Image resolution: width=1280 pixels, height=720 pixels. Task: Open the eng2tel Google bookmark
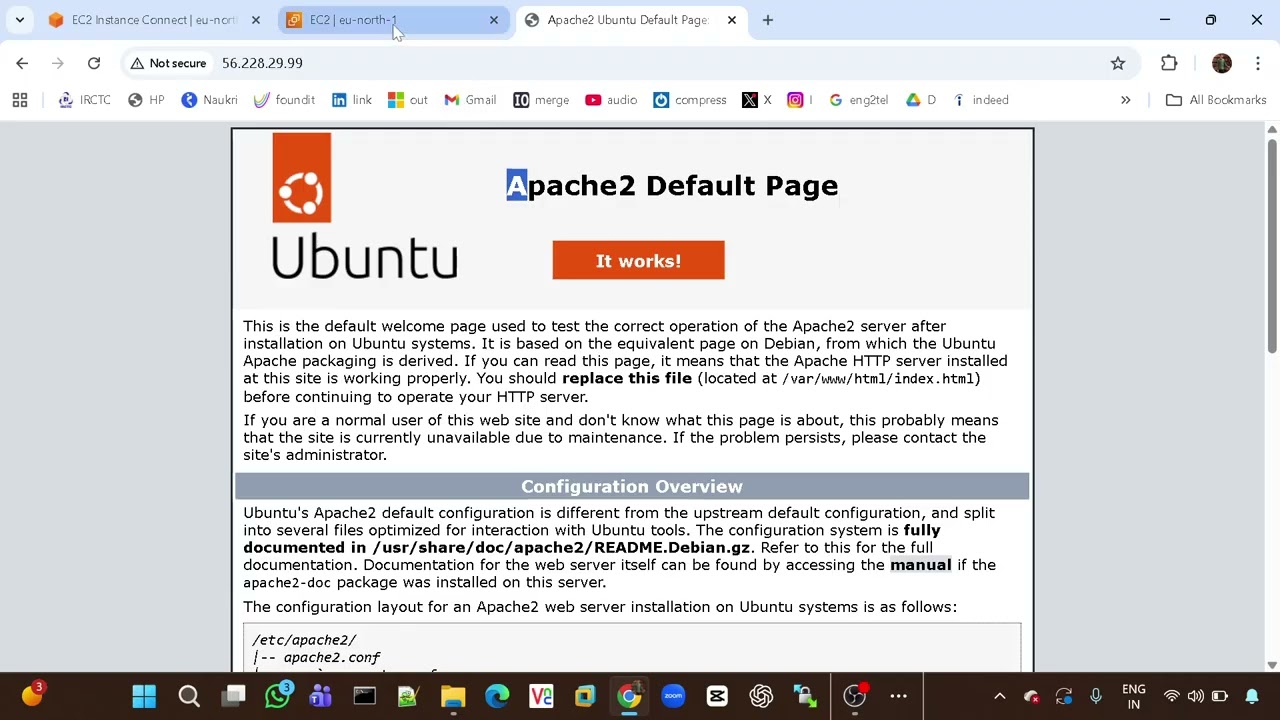pyautogui.click(x=859, y=100)
